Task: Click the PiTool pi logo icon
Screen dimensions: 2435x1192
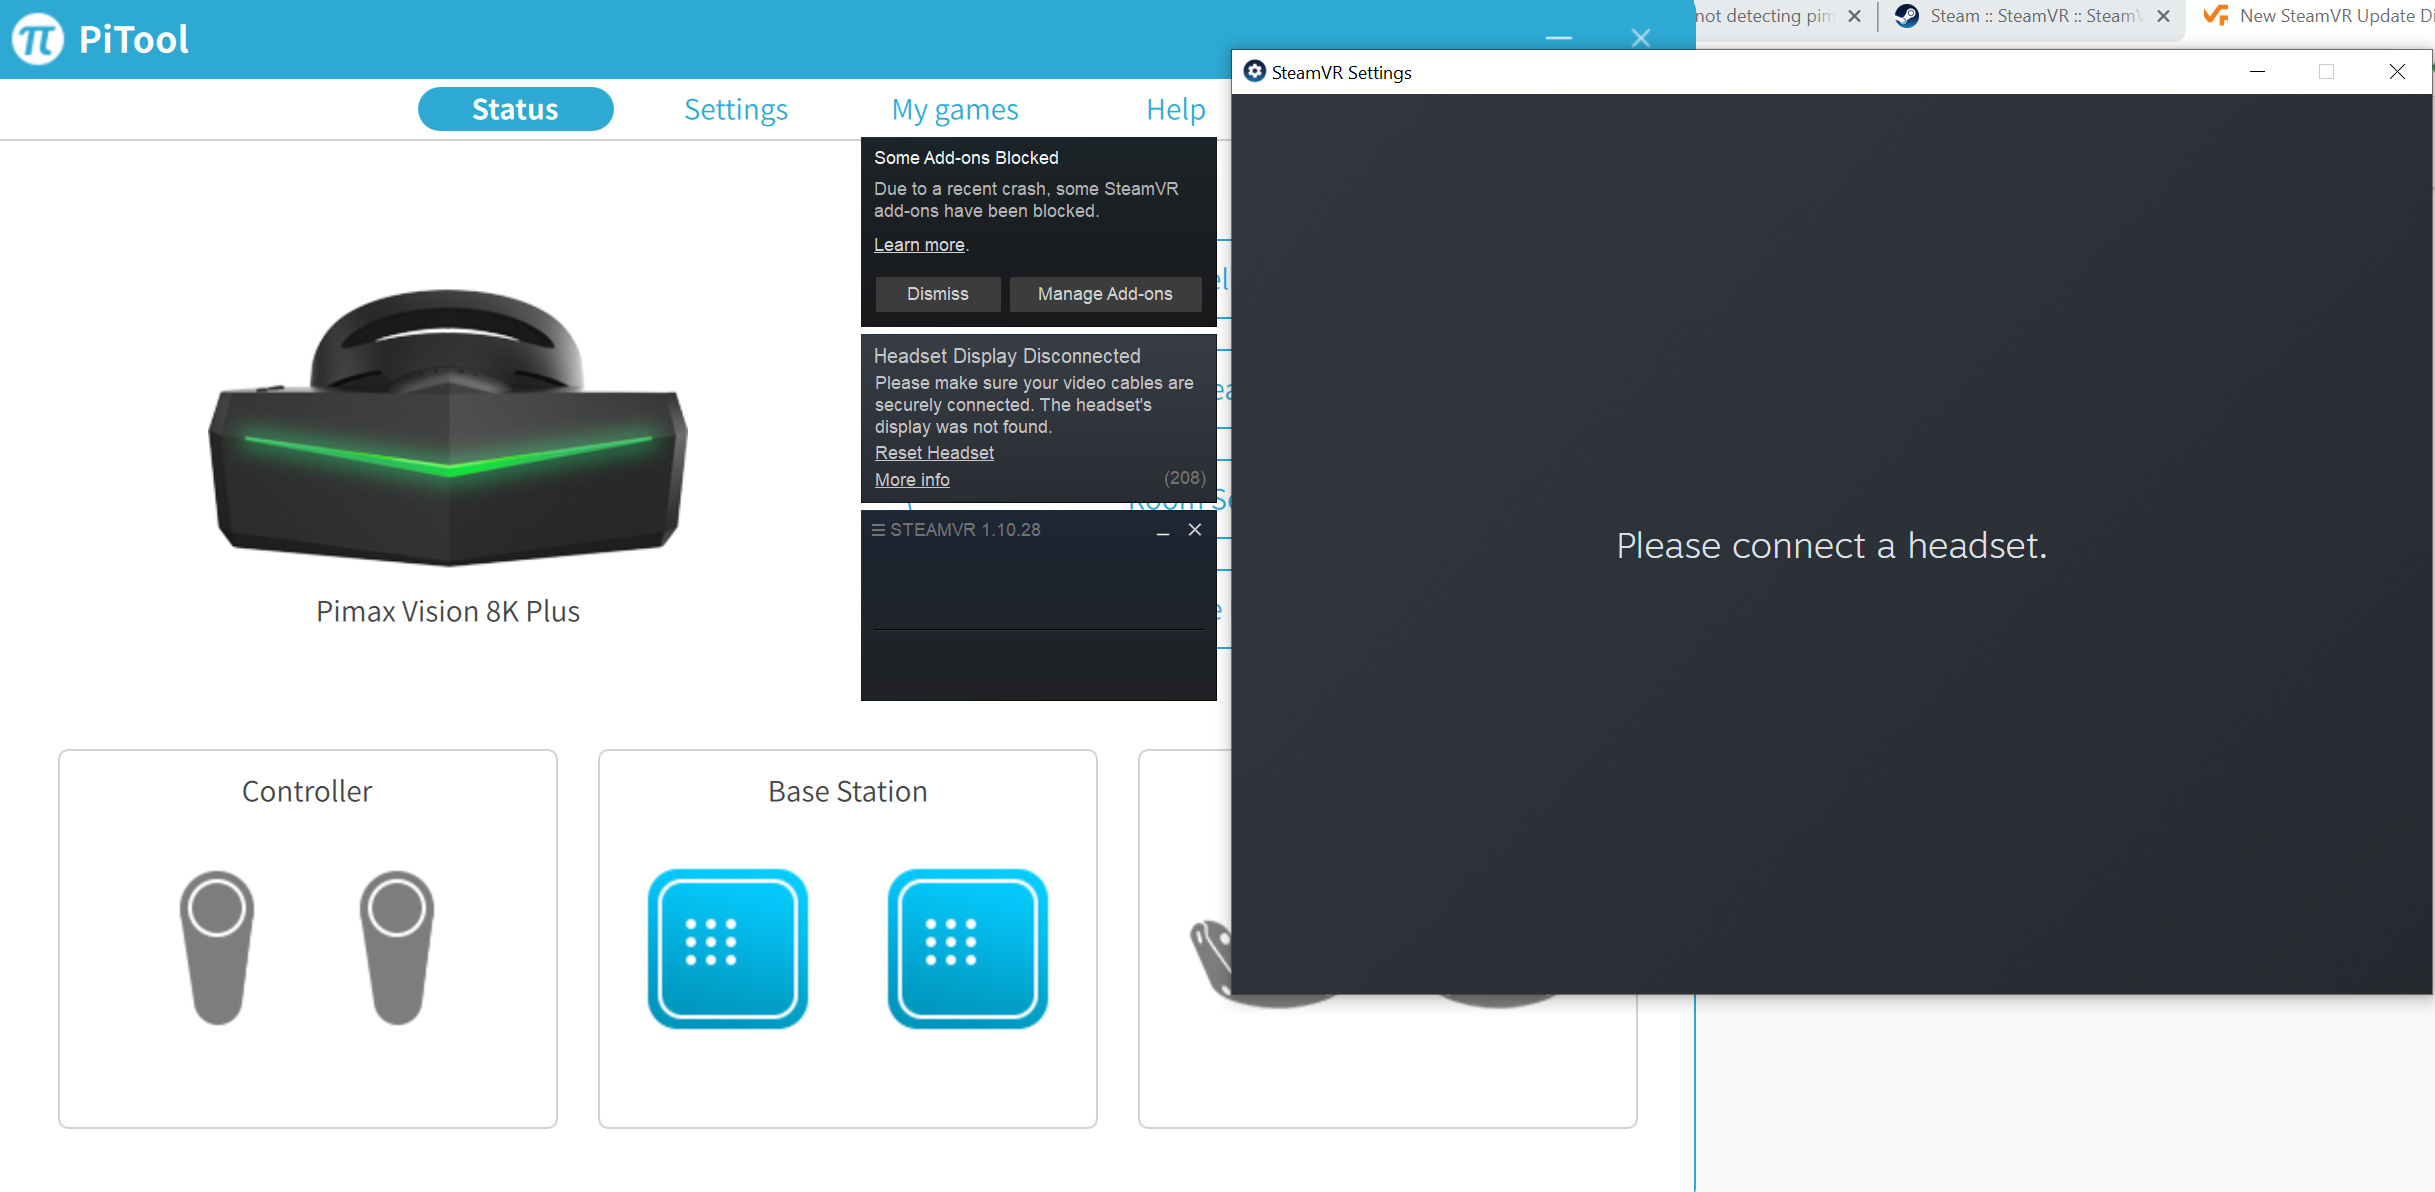Action: point(38,39)
